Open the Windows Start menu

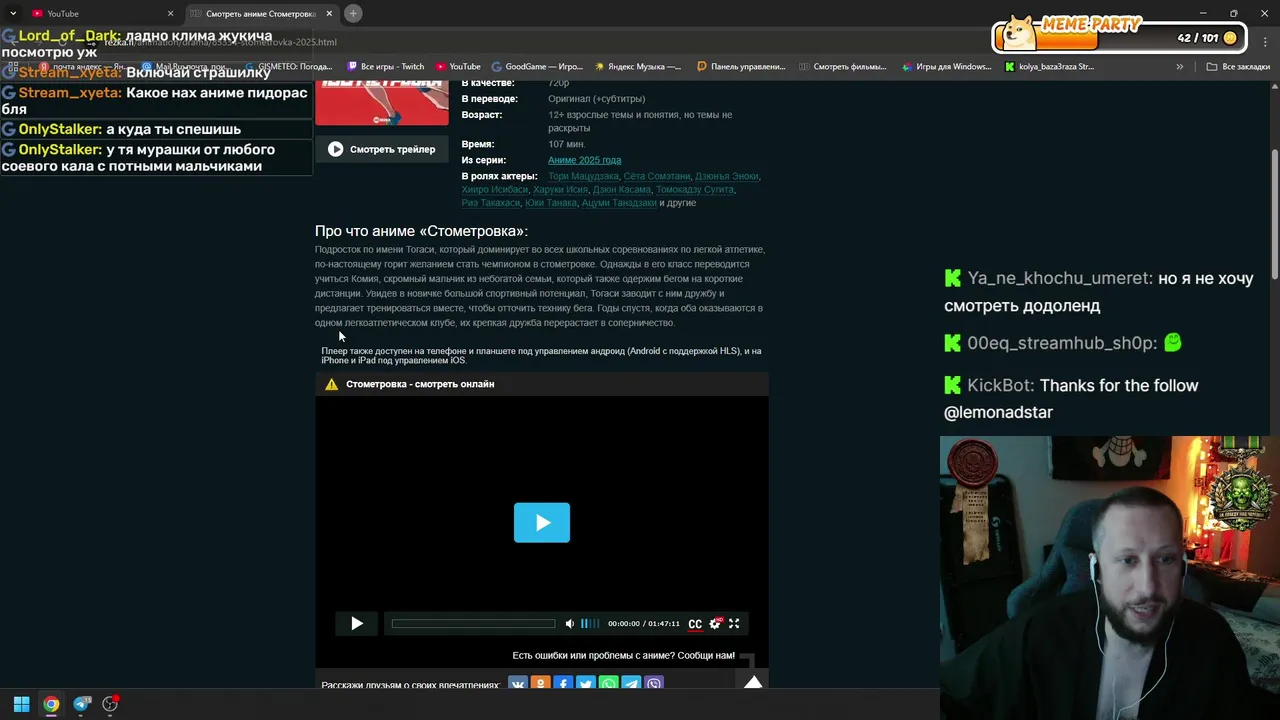click(21, 704)
